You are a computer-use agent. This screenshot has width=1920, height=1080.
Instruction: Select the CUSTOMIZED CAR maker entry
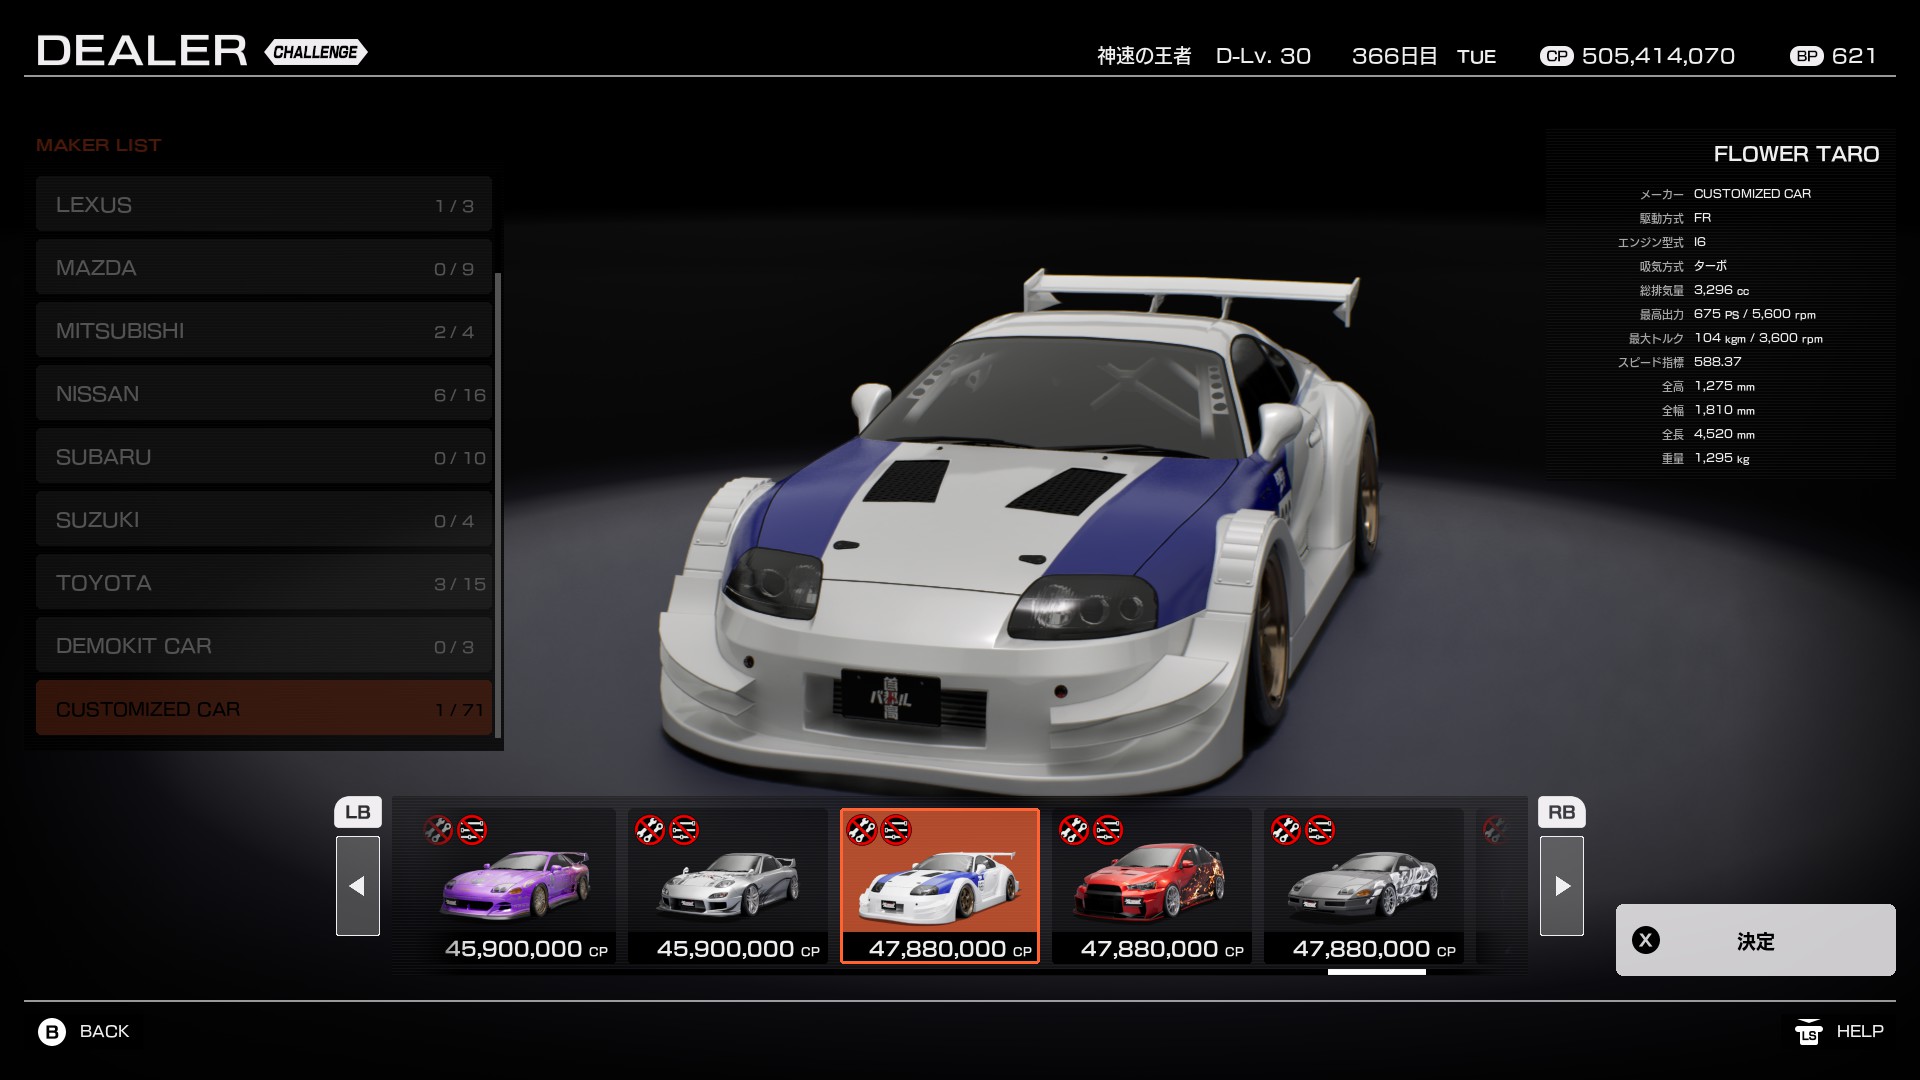[264, 708]
